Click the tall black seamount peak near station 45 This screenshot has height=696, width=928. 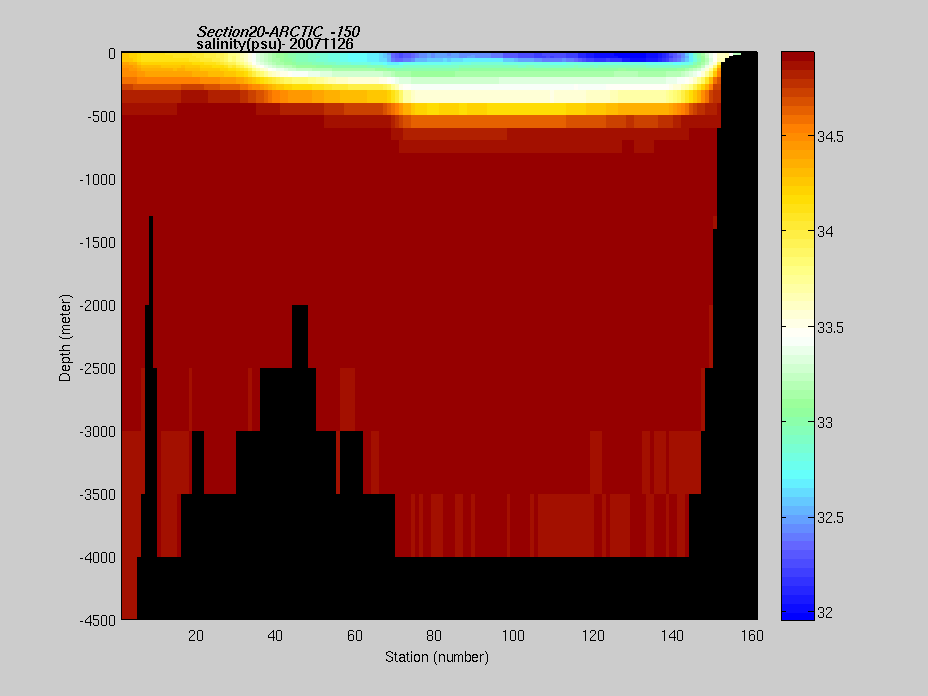pyautogui.click(x=300, y=337)
